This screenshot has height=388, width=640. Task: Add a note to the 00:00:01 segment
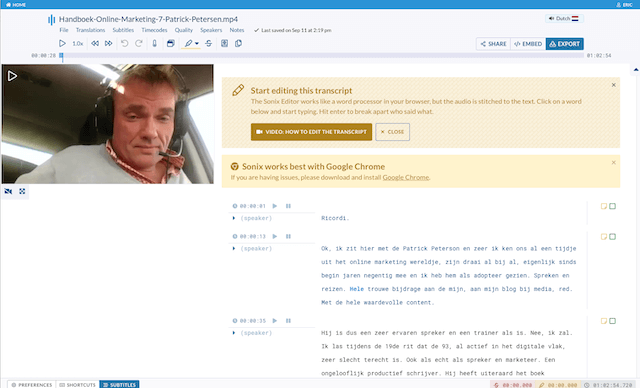(x=604, y=206)
